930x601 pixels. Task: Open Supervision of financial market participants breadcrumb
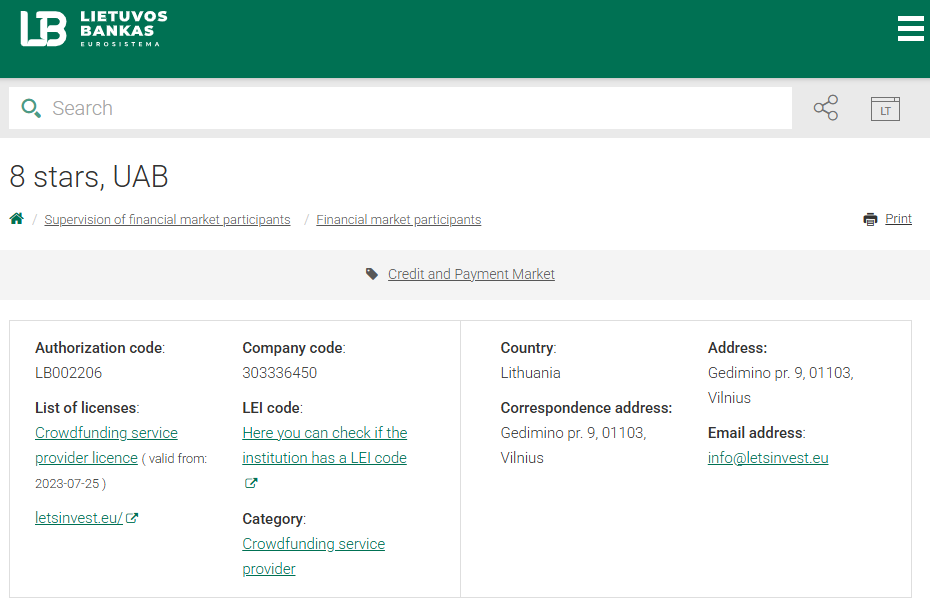point(167,220)
